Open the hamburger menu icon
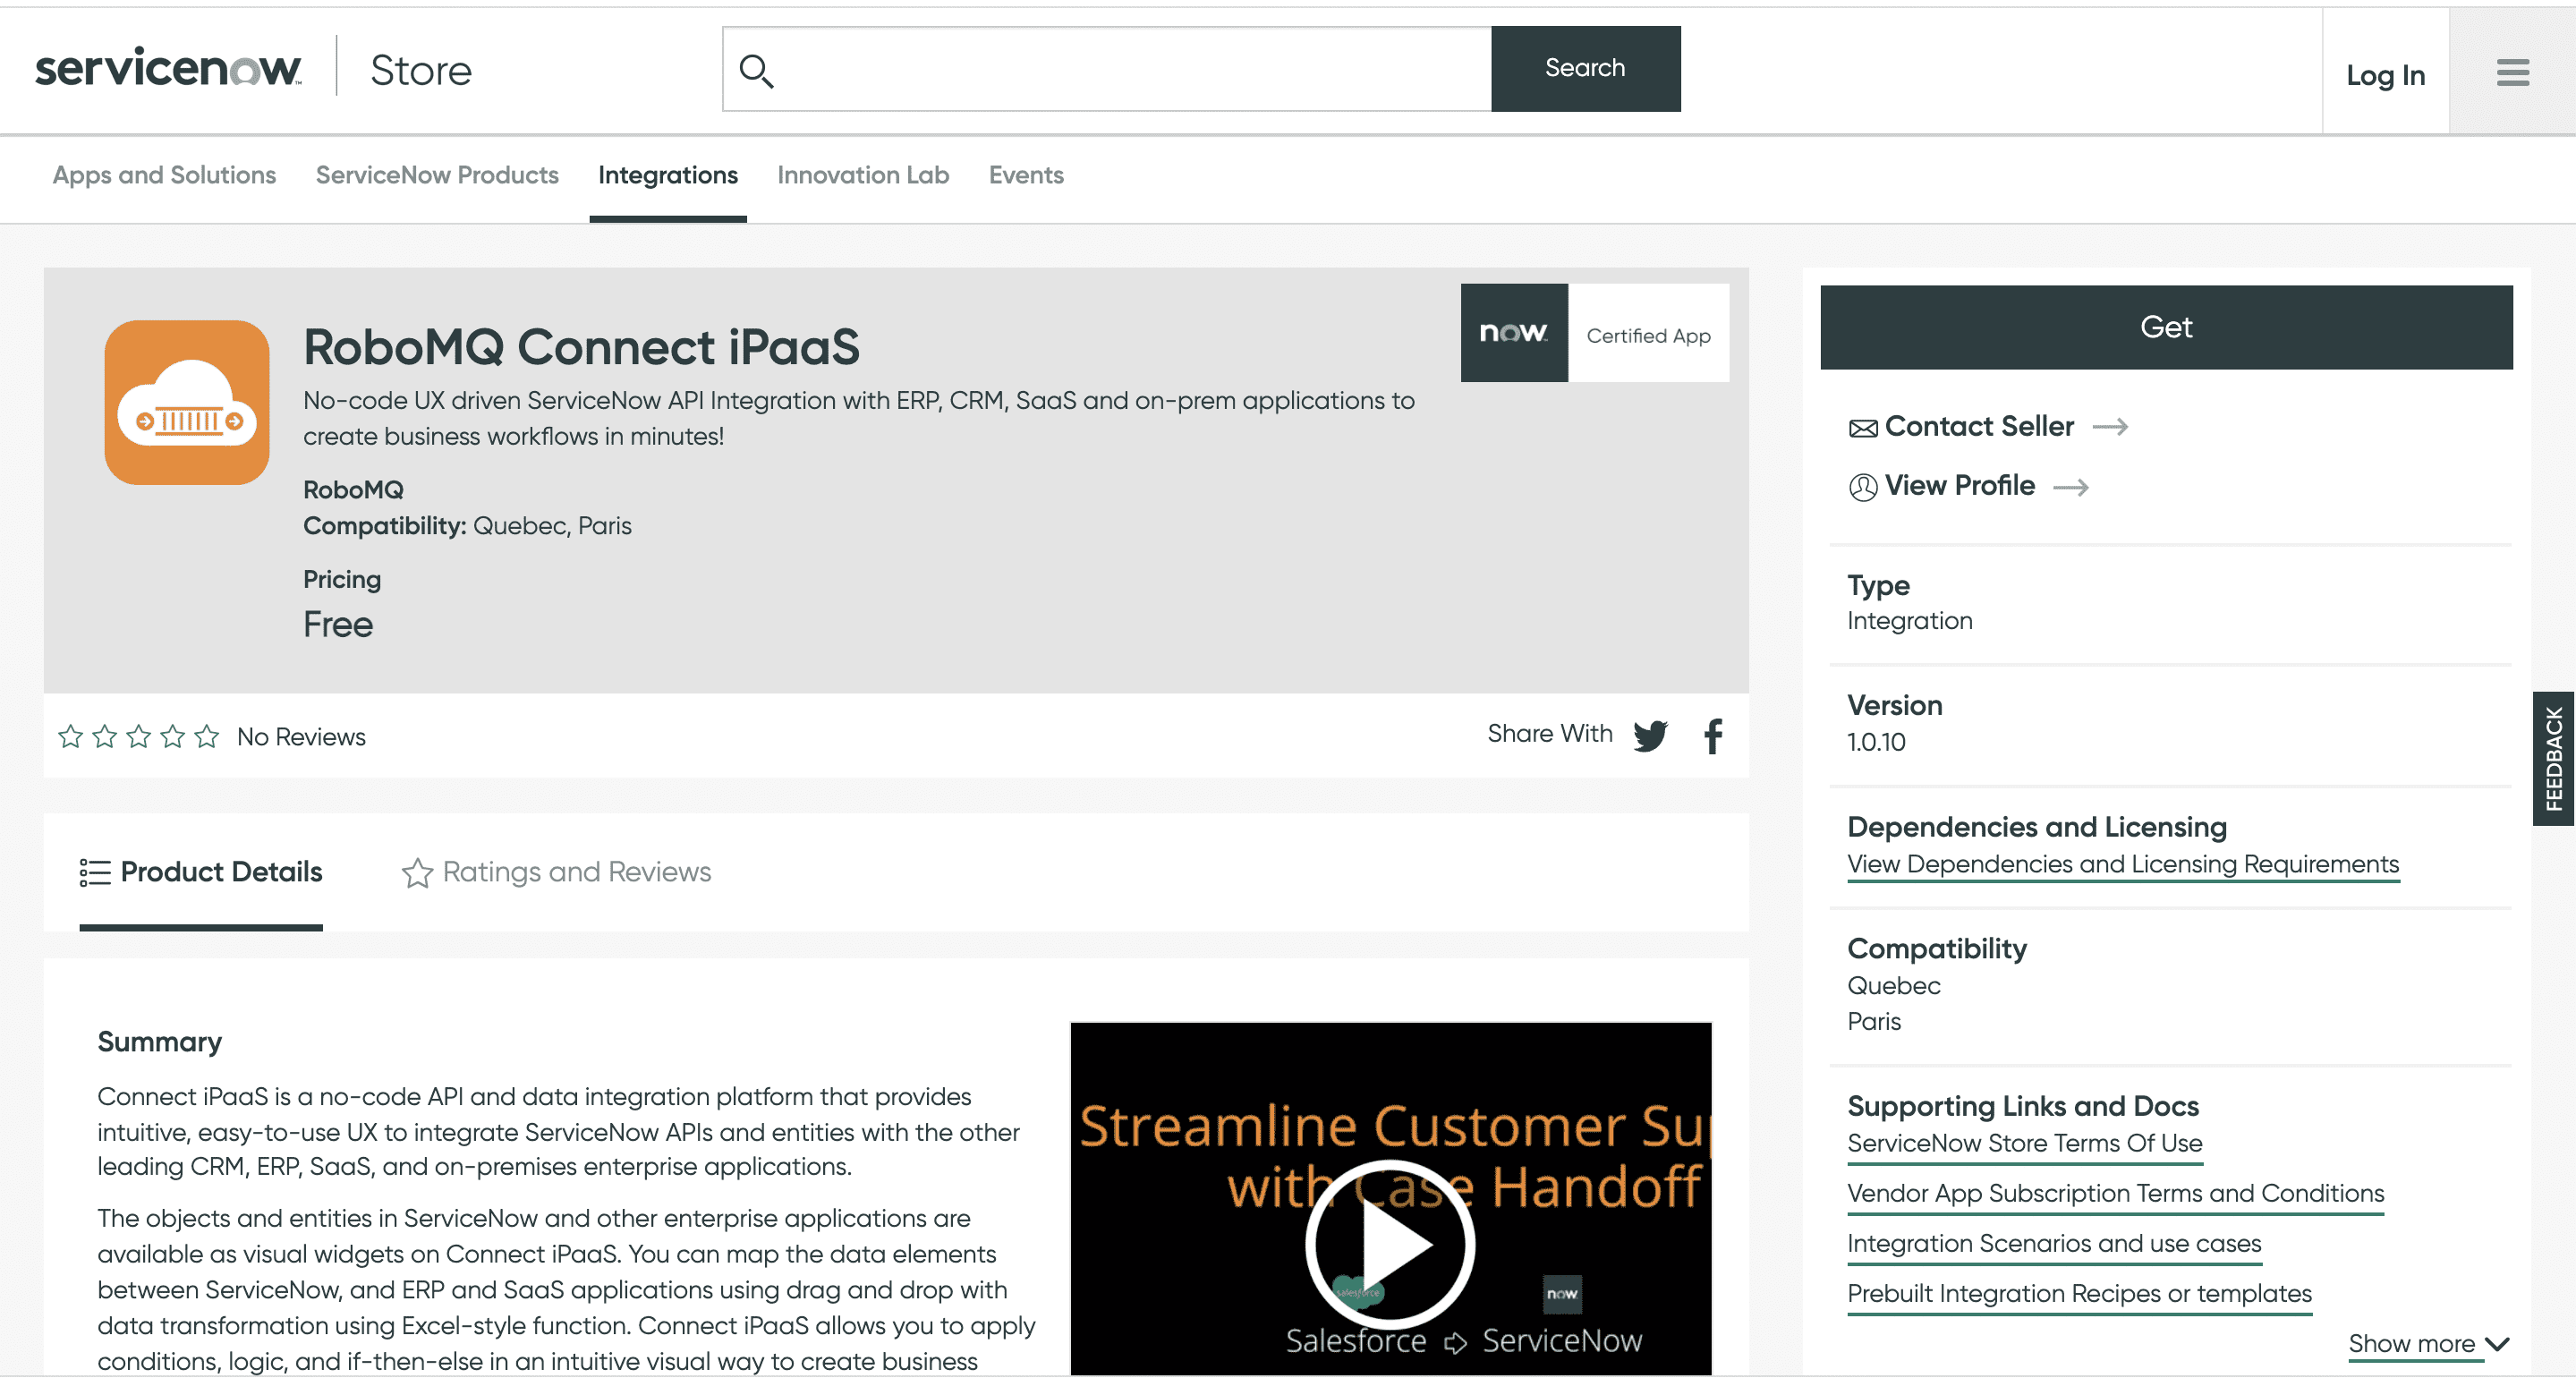 point(2512,72)
